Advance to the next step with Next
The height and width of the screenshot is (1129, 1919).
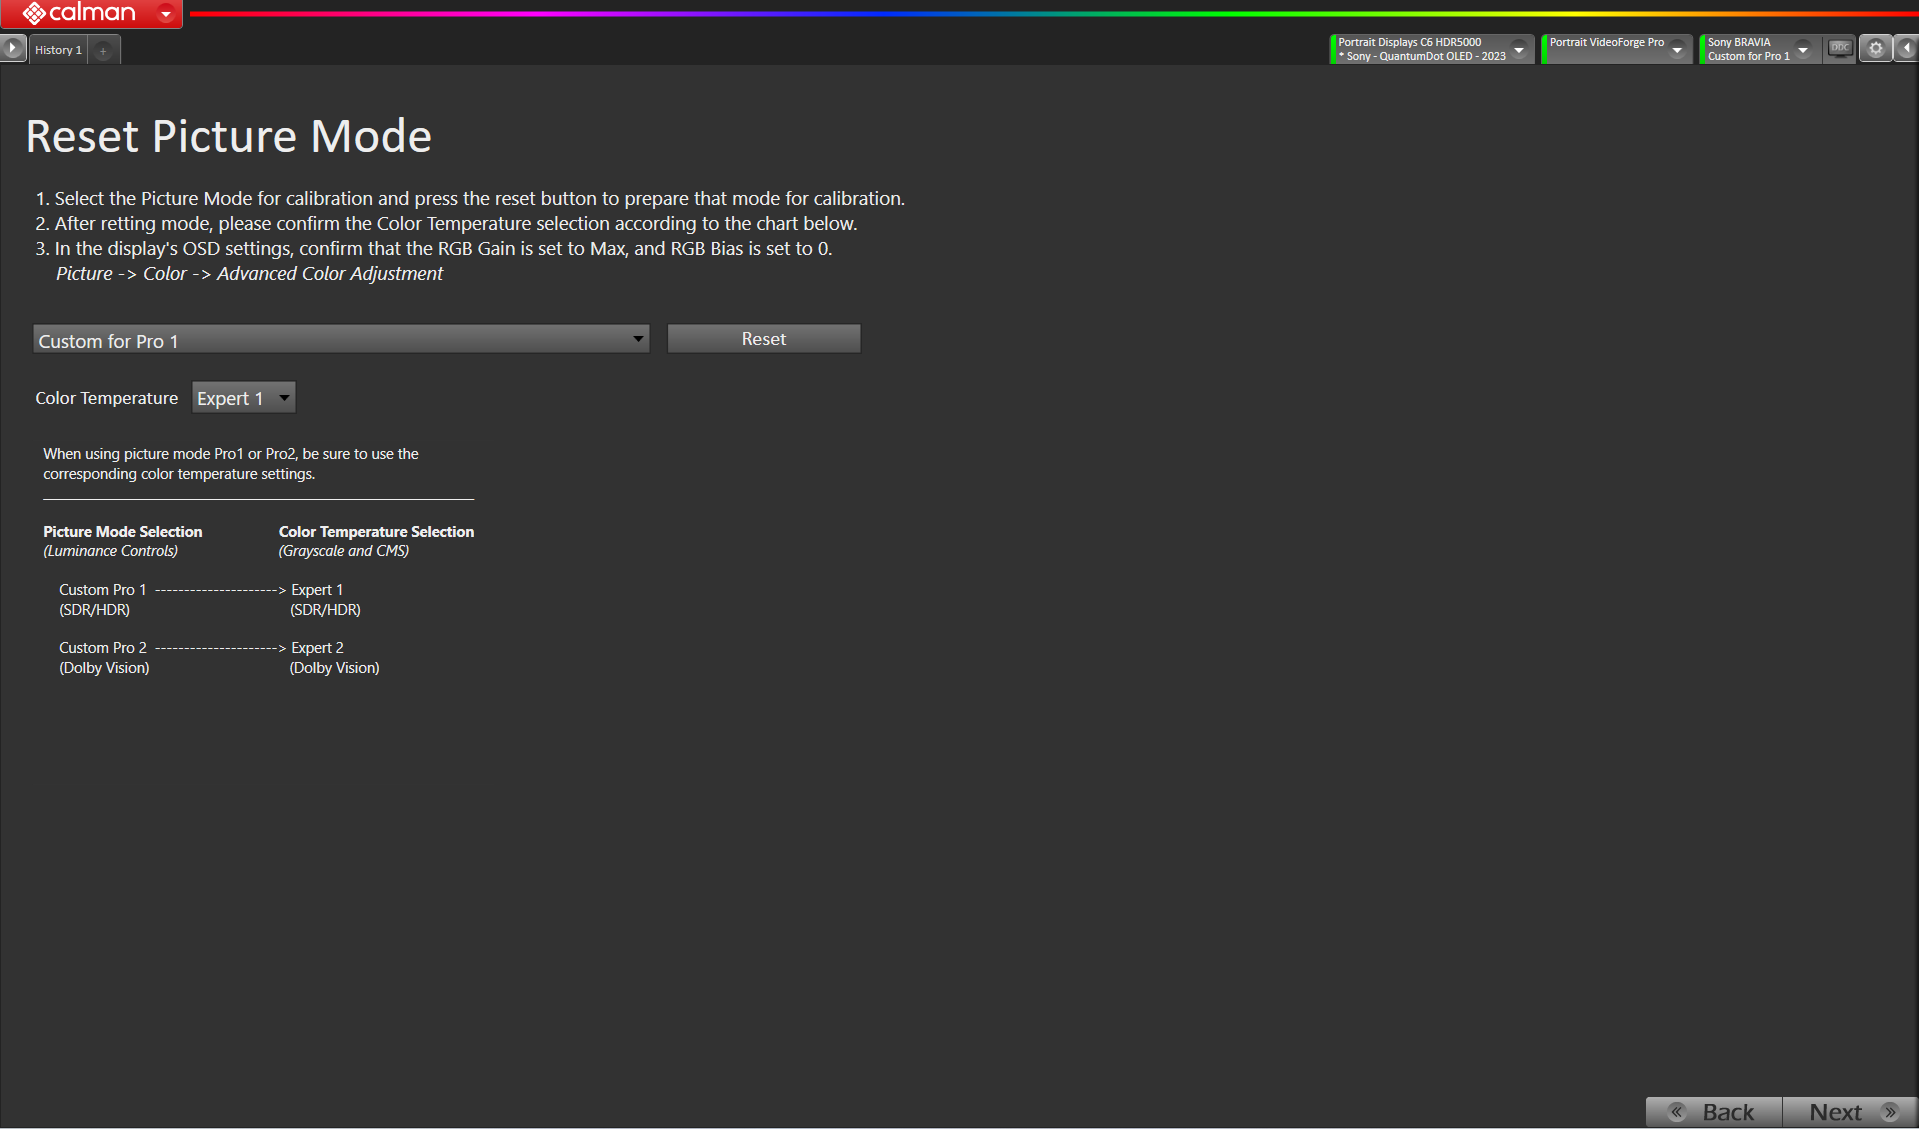tap(1849, 1112)
